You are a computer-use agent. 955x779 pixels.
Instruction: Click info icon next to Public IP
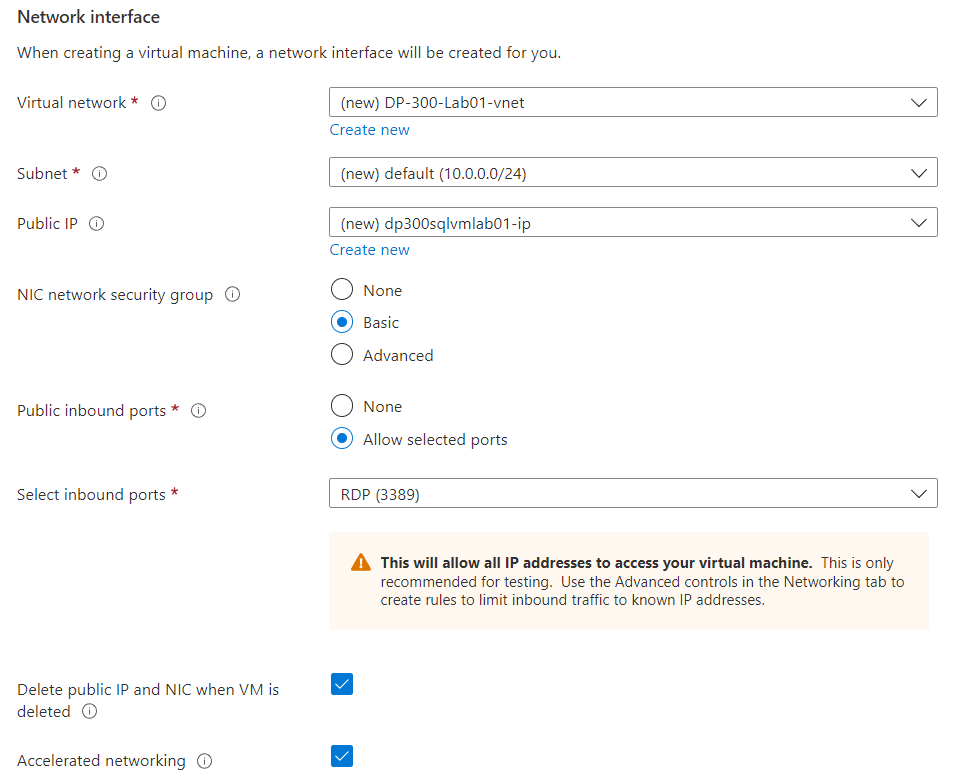[96, 224]
